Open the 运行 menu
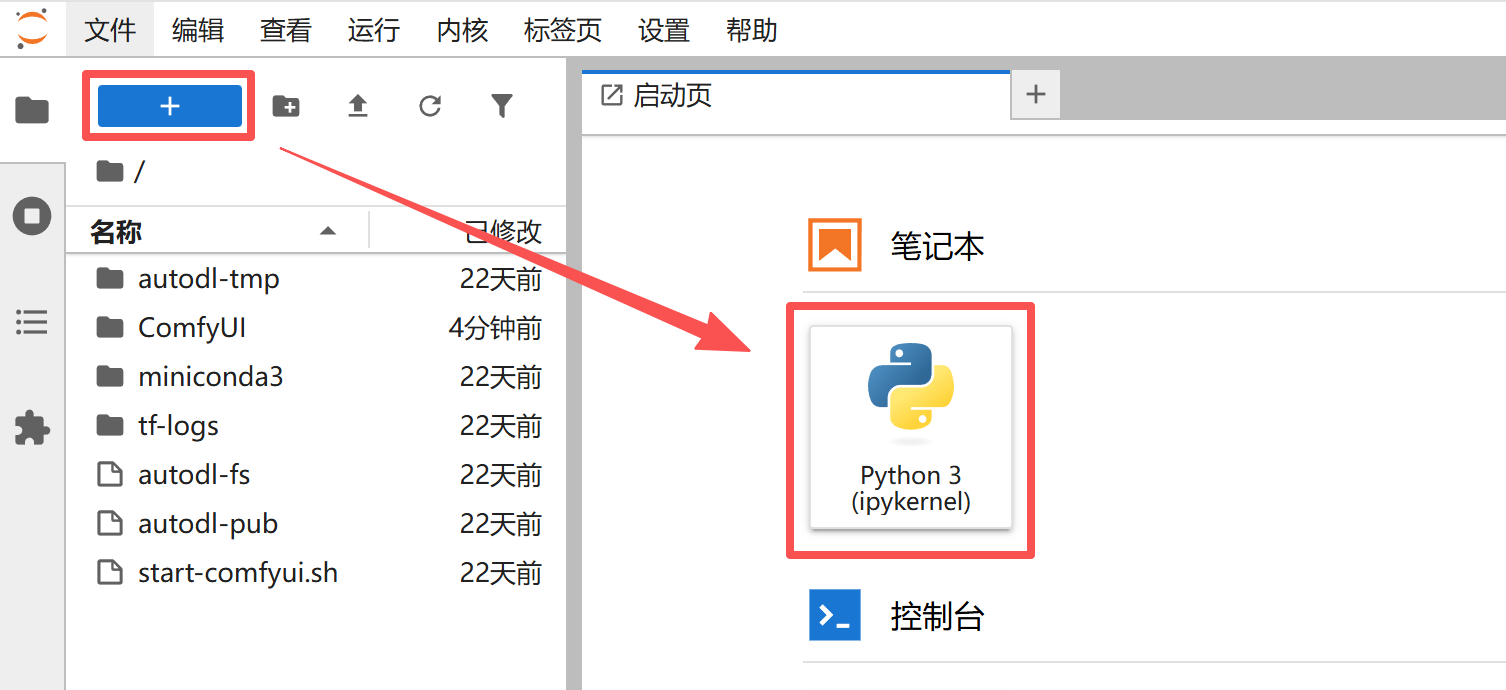Image resolution: width=1506 pixels, height=690 pixels. pyautogui.click(x=374, y=30)
